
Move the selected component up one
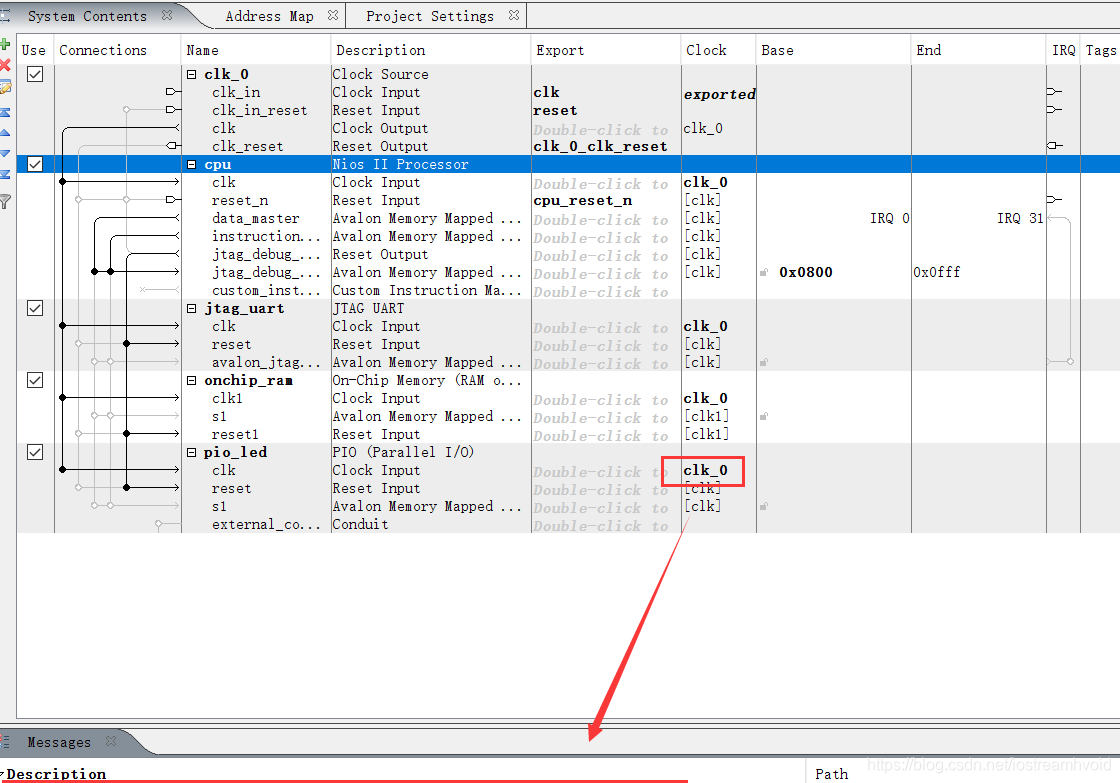tap(4, 133)
